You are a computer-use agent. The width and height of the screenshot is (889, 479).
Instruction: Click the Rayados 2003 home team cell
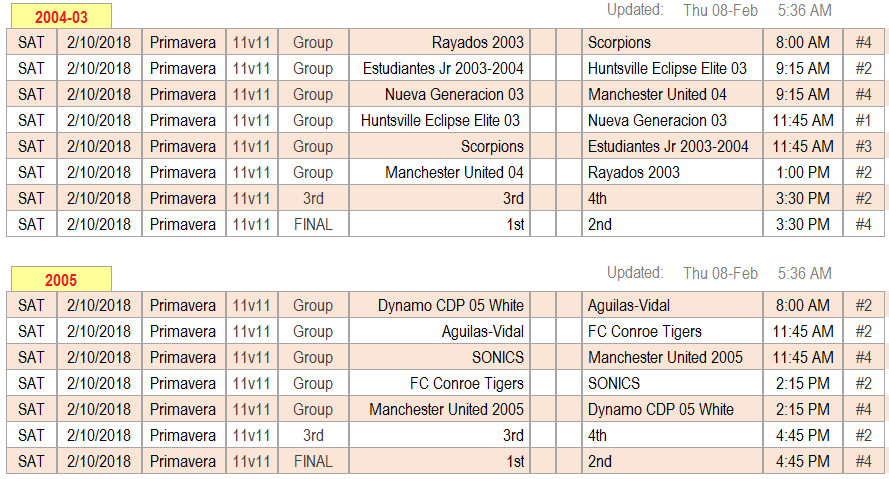[x=439, y=43]
